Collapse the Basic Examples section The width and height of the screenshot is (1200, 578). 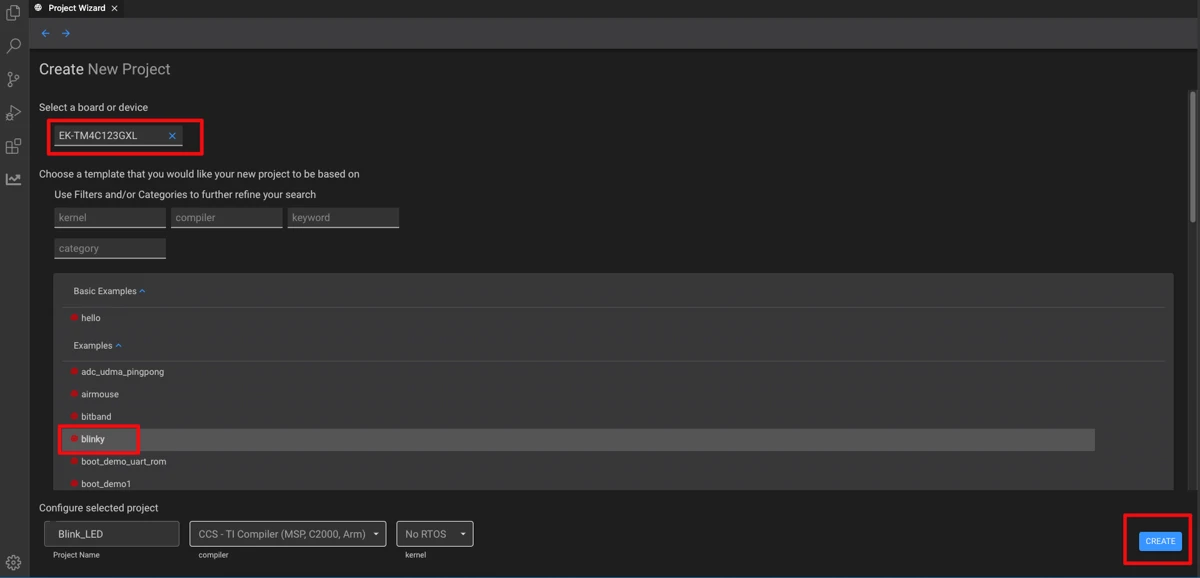(x=142, y=291)
